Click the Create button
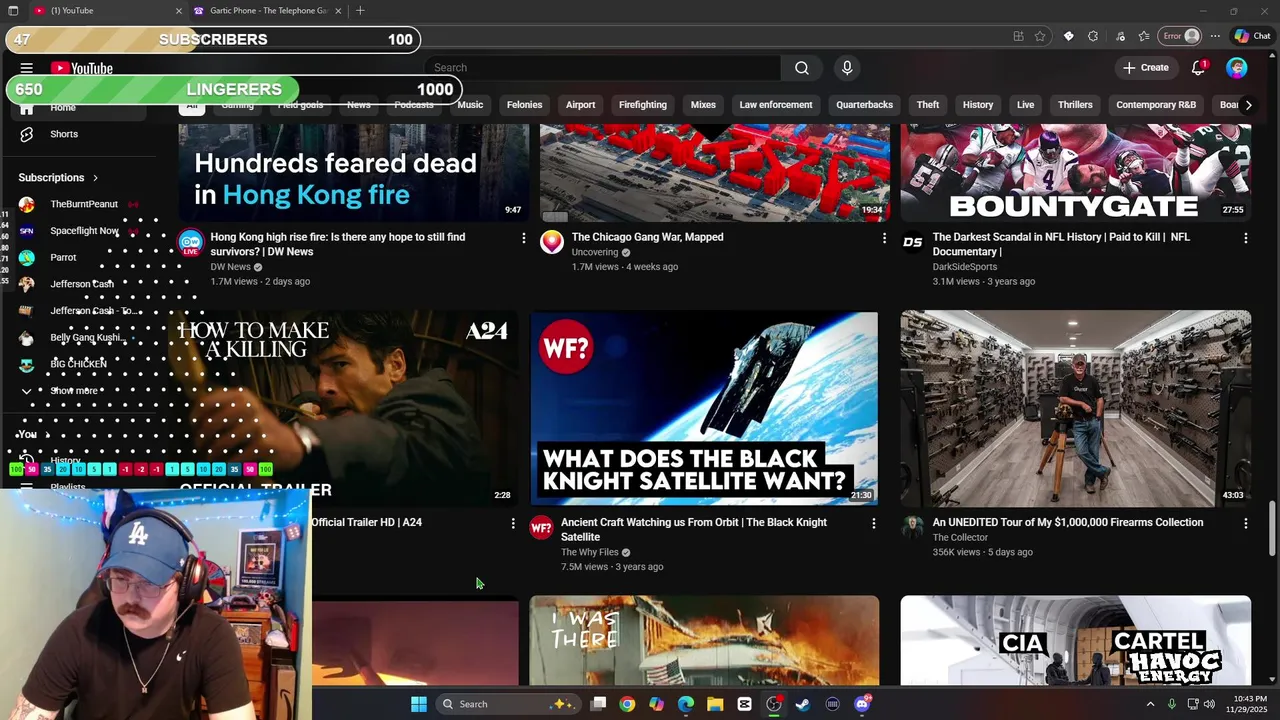 pyautogui.click(x=1145, y=68)
